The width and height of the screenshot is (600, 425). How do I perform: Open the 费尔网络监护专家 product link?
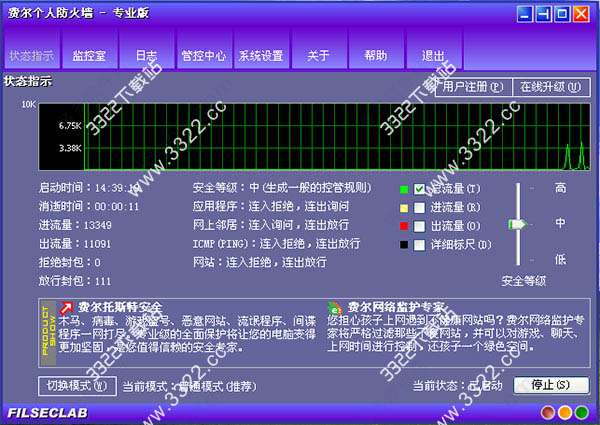pos(396,307)
